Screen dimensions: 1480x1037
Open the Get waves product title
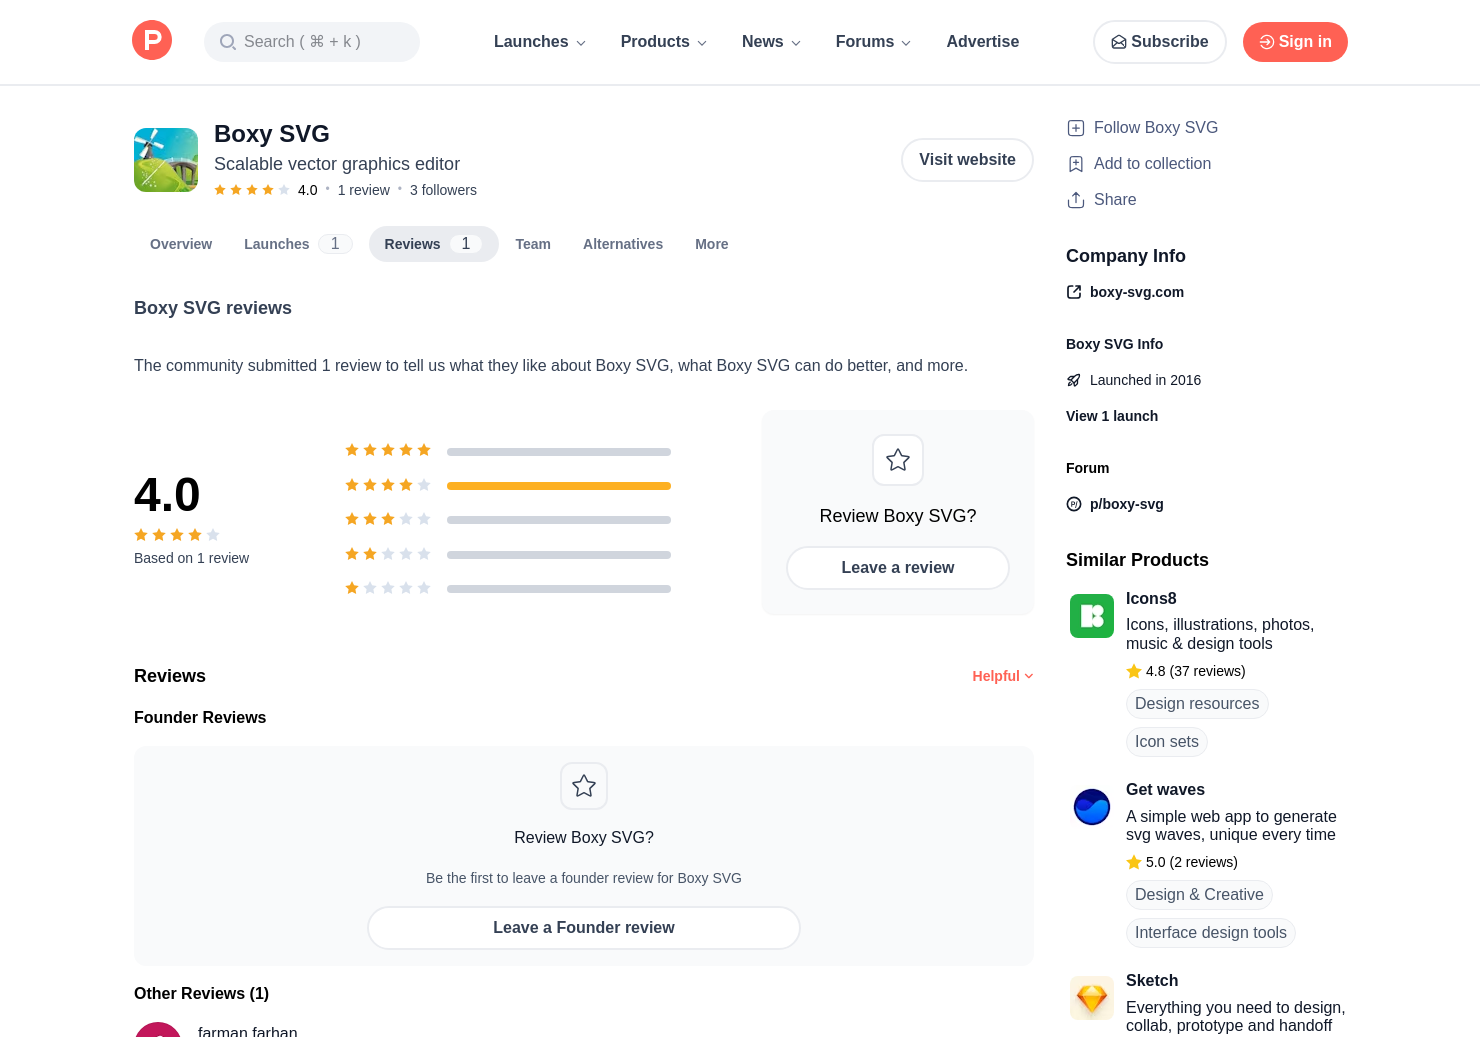(x=1165, y=790)
